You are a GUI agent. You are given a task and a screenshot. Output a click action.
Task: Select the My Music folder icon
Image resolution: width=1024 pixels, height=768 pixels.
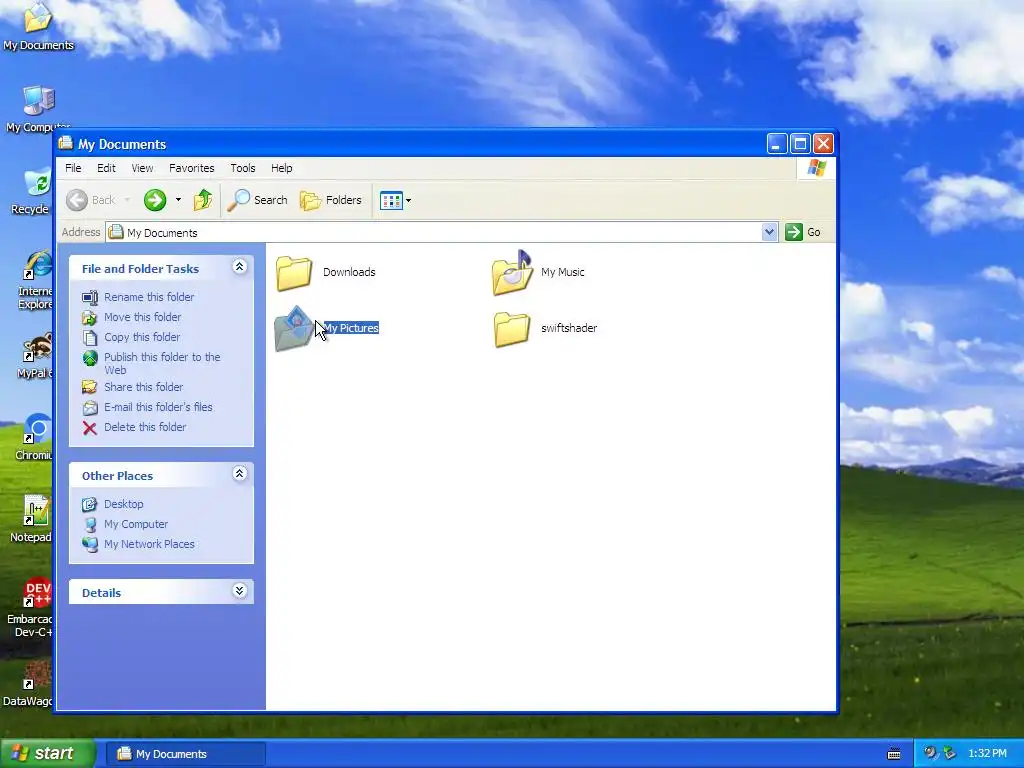click(512, 272)
